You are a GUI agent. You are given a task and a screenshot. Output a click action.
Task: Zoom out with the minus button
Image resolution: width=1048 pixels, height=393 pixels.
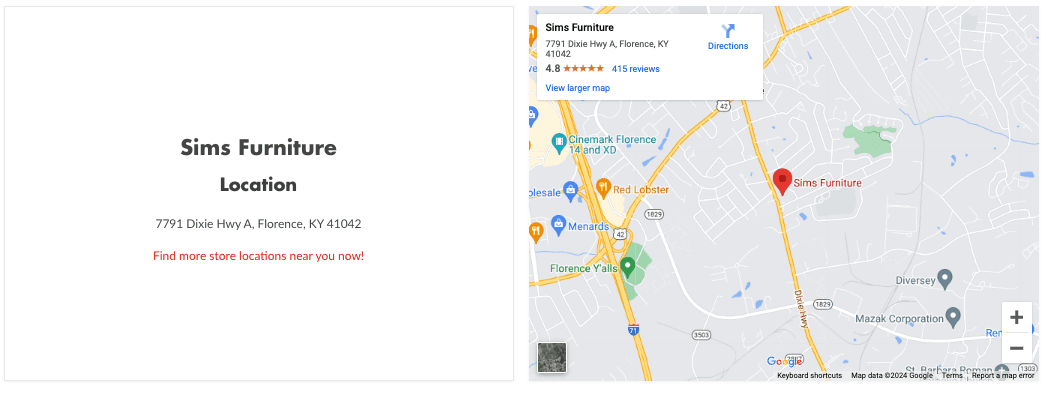point(1016,348)
